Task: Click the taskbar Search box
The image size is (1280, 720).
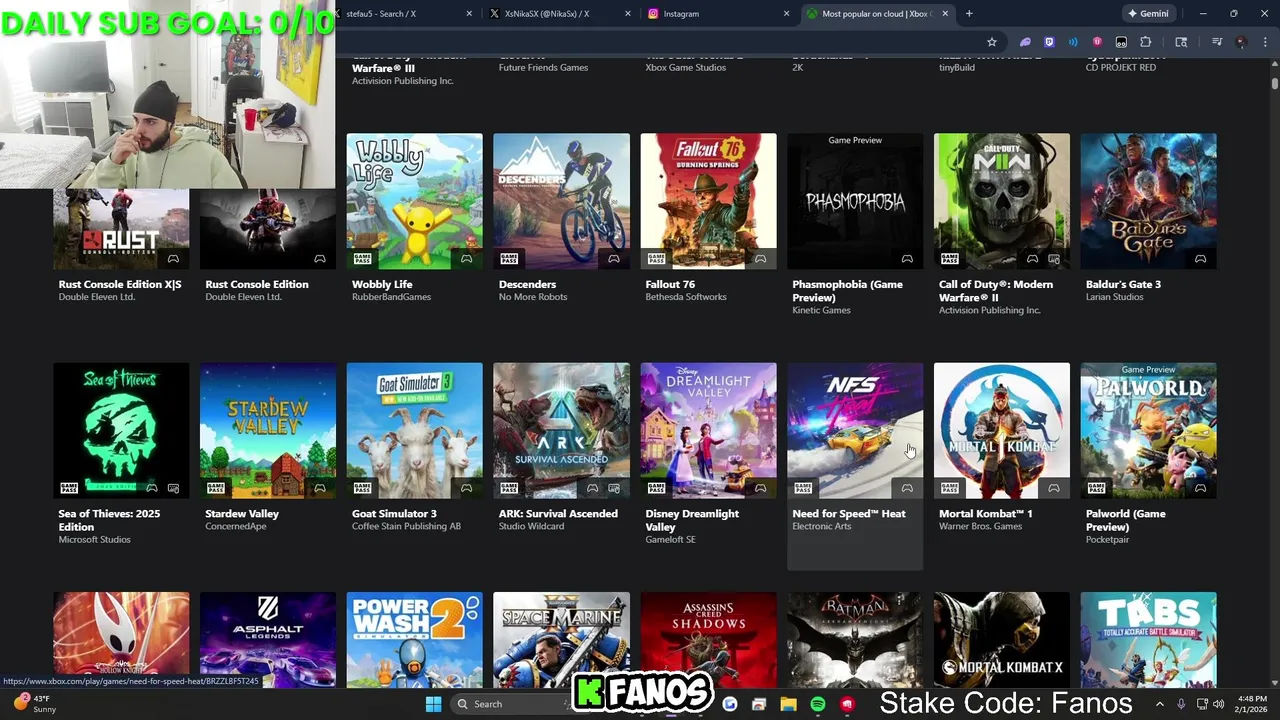Action: (x=510, y=704)
